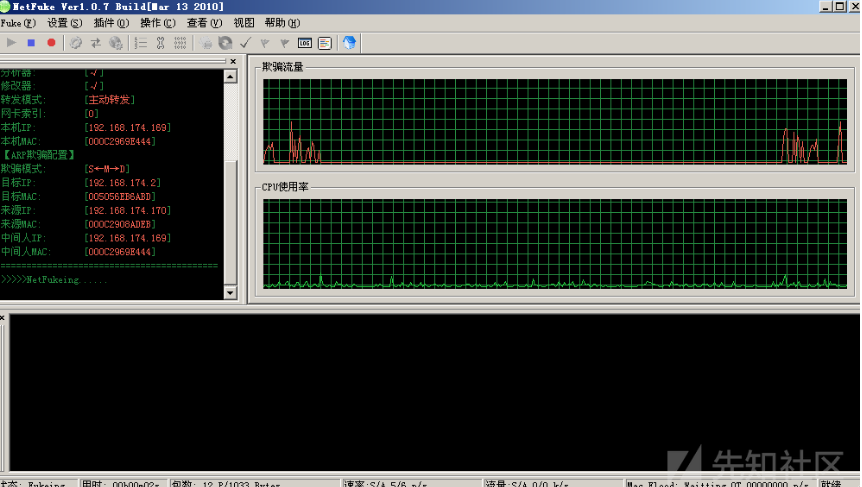
Task: Close the bottom black output panel
Action: pyautogui.click(x=2, y=318)
